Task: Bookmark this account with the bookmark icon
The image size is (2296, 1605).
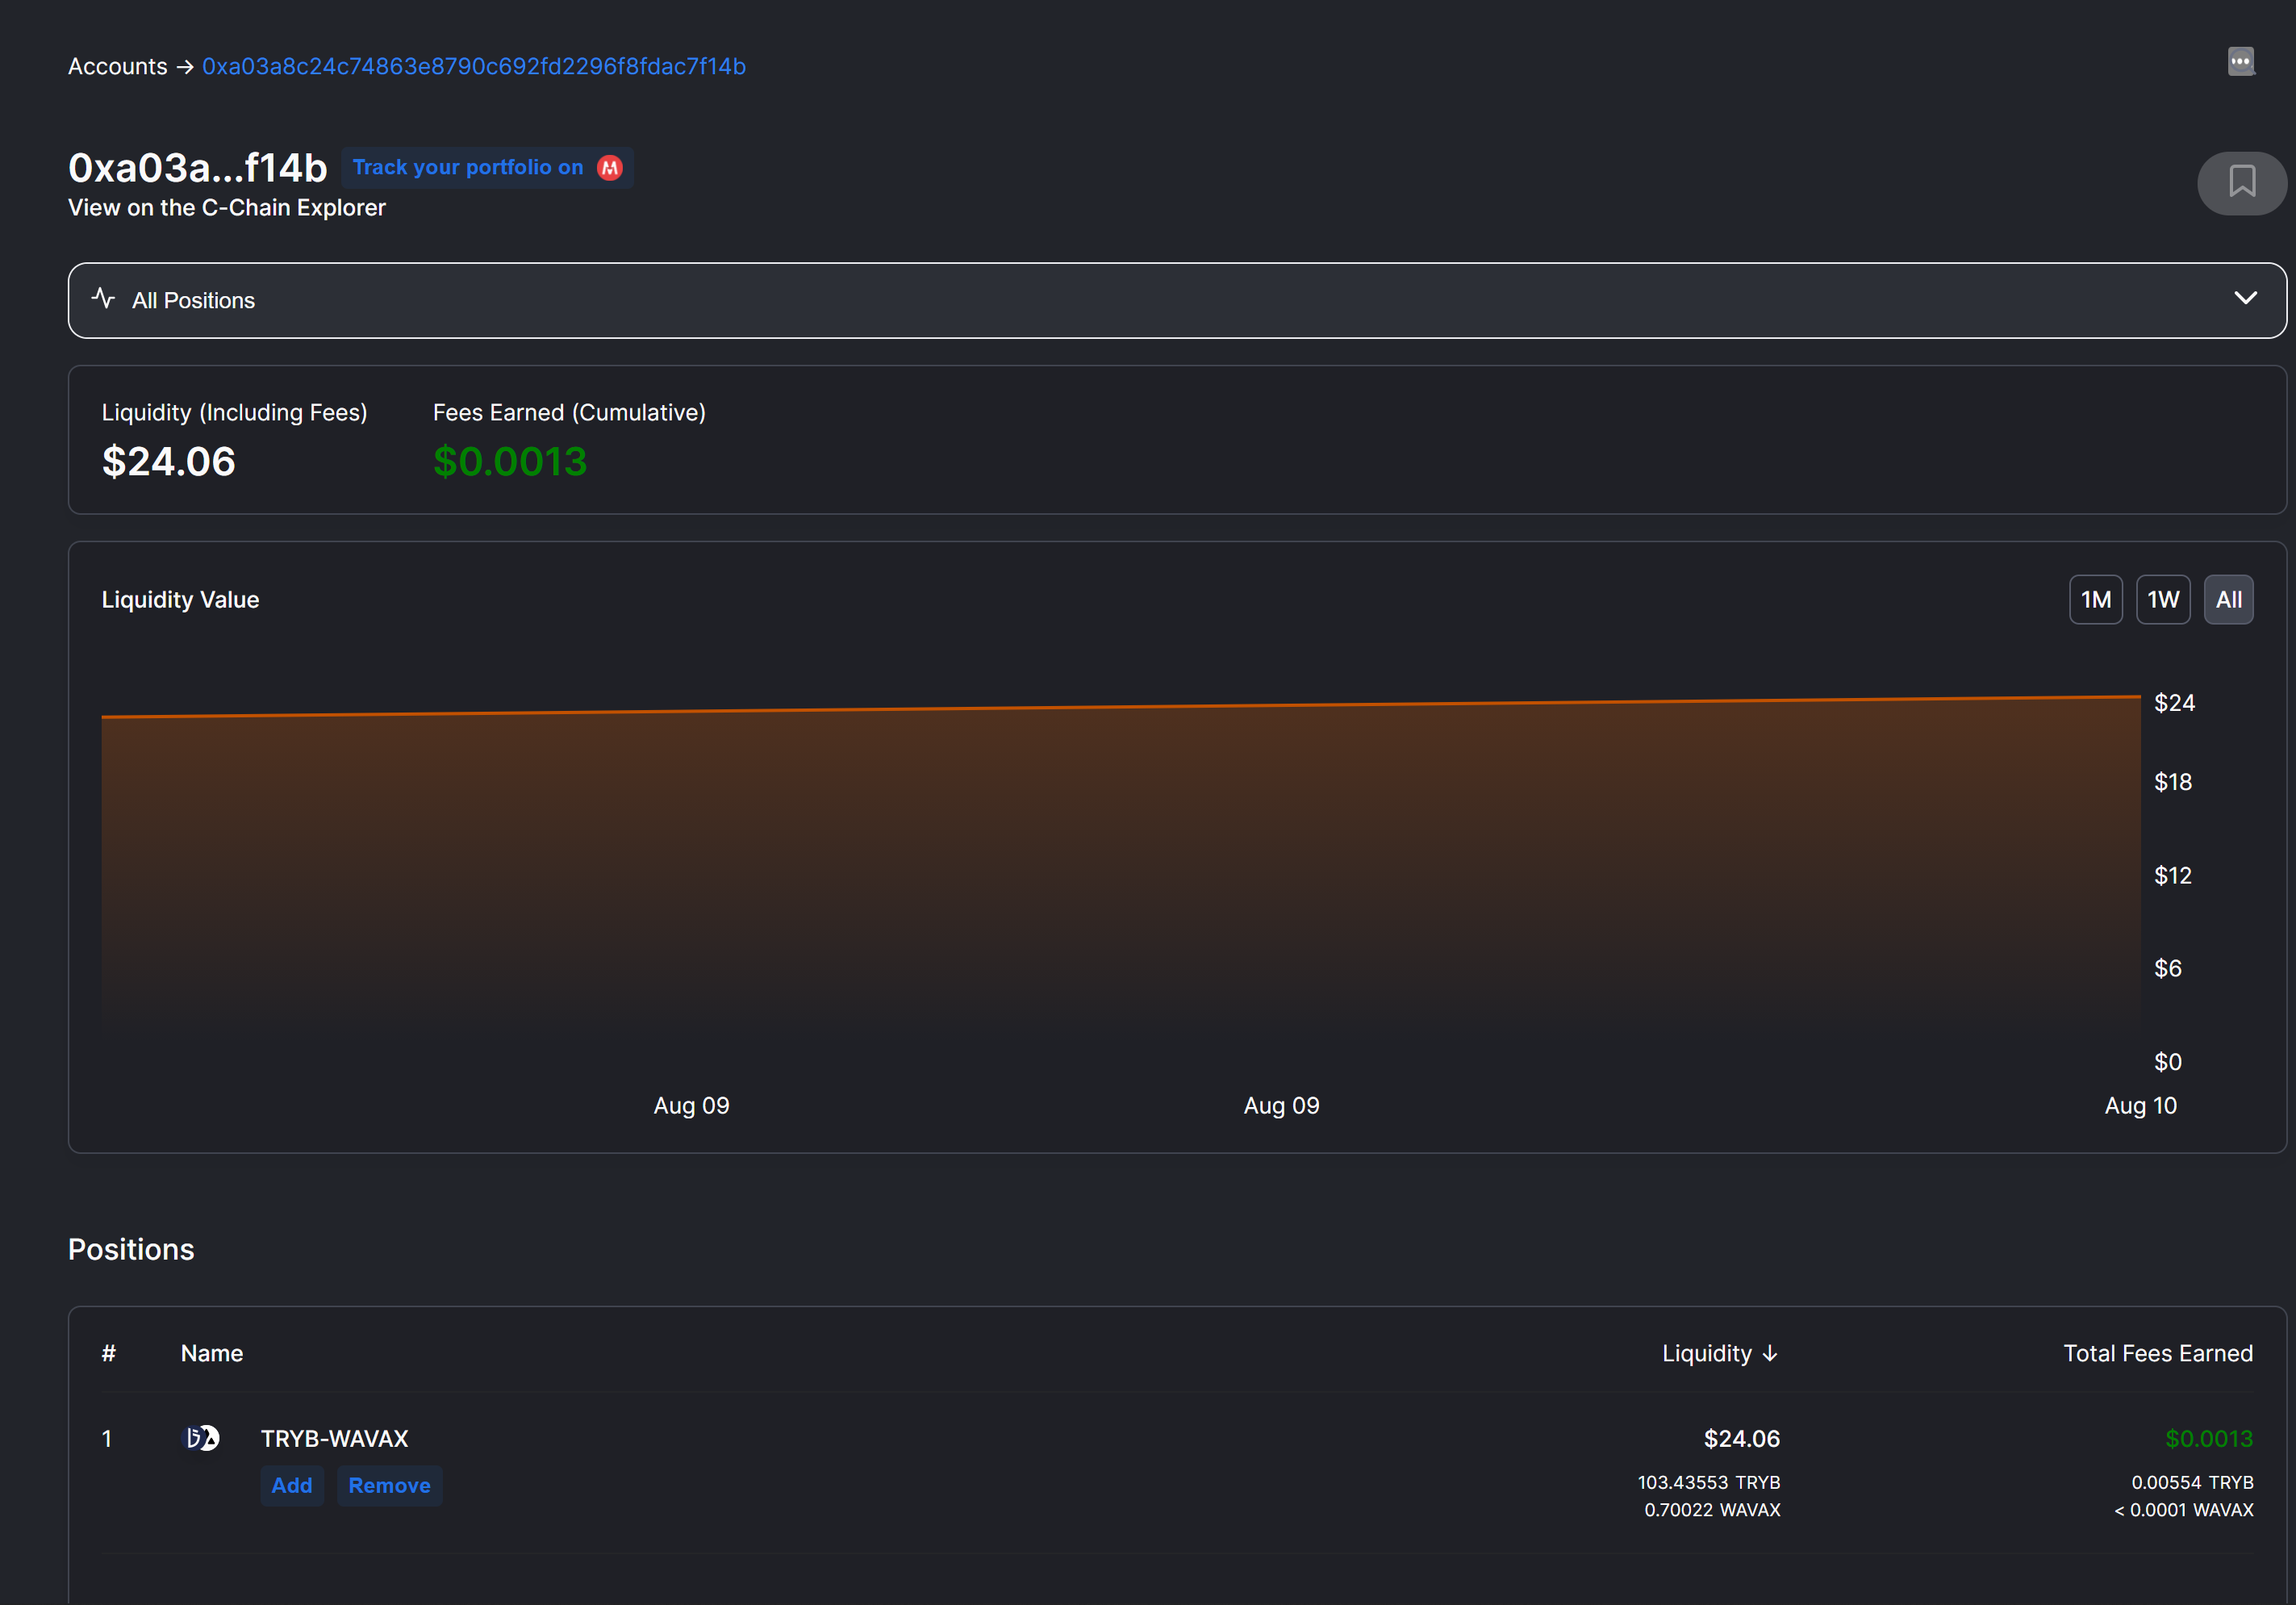Action: click(2242, 183)
